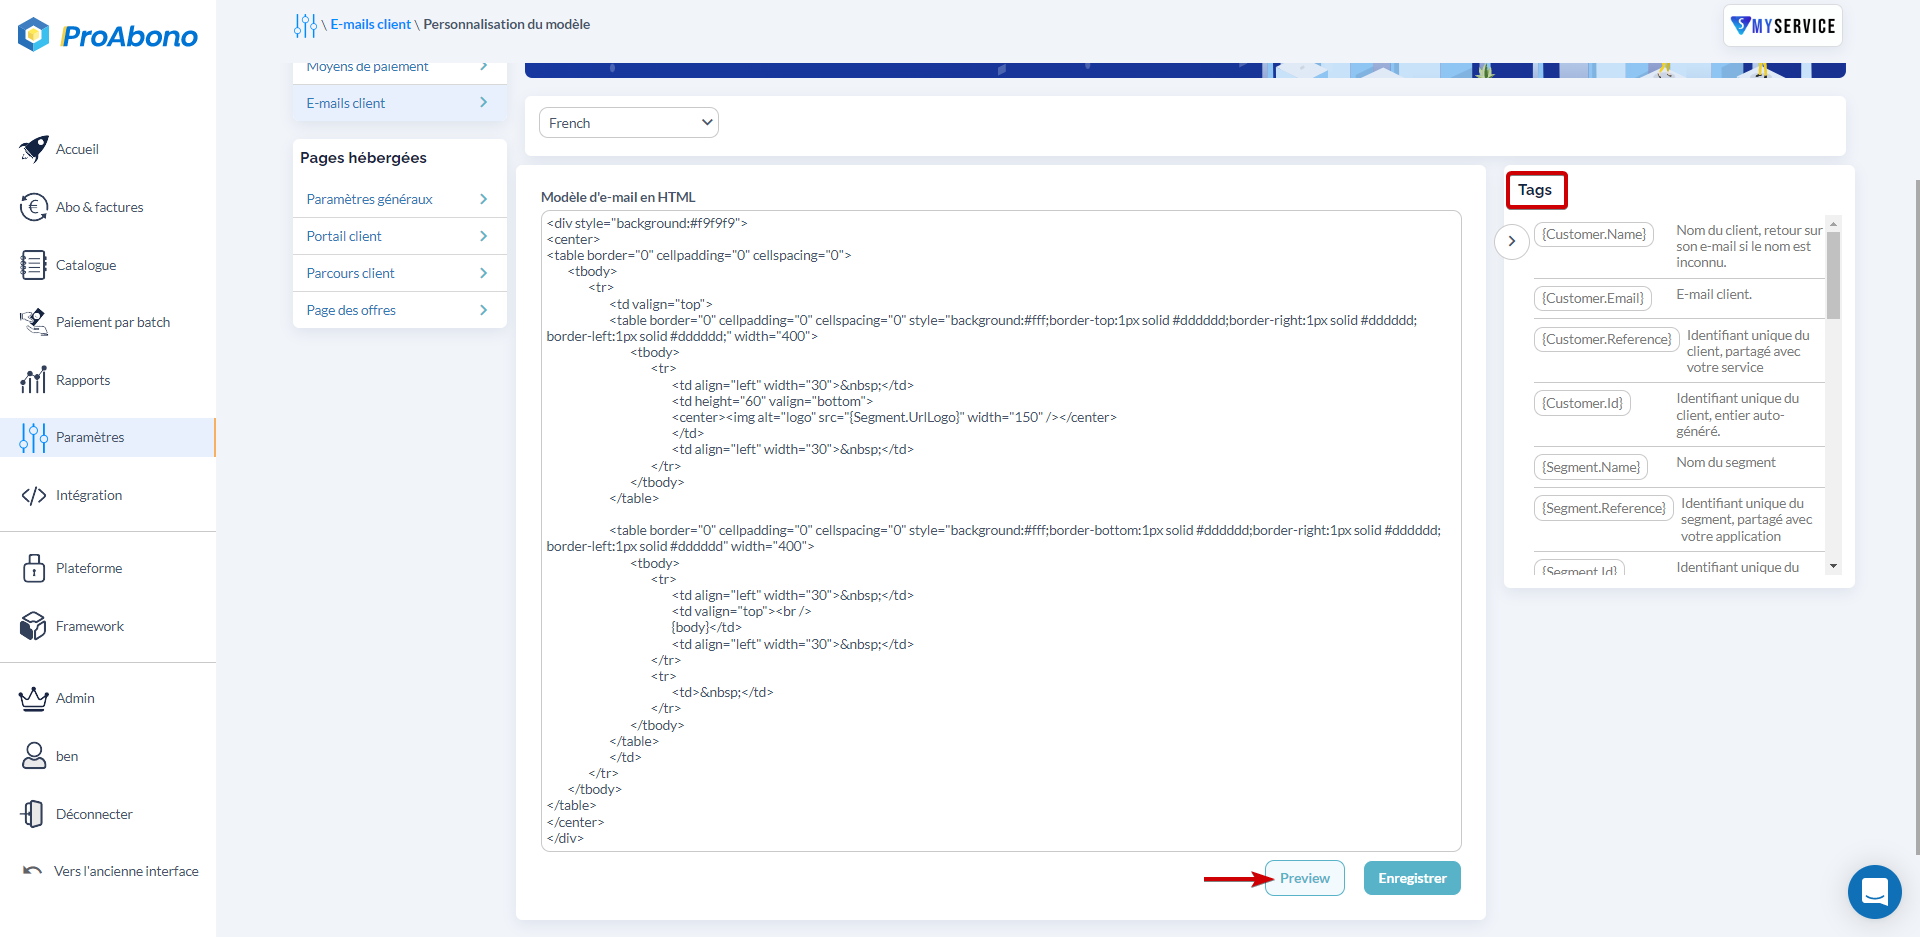Click the Intégration code icon
This screenshot has width=1920, height=937.
tap(33, 495)
